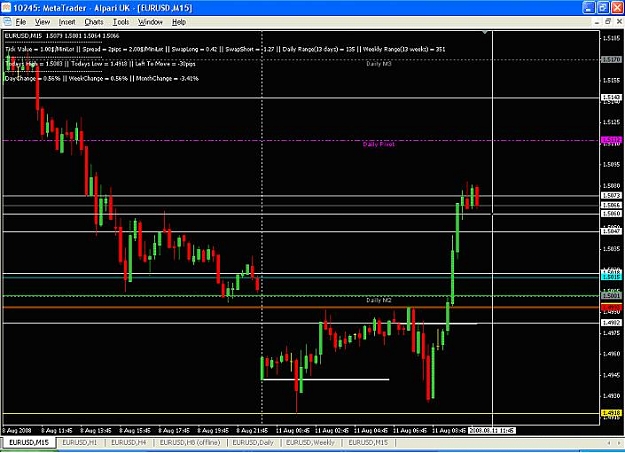Click the right chart-tab scroll arrow
Screen dimensions: 625x453
[619, 443]
